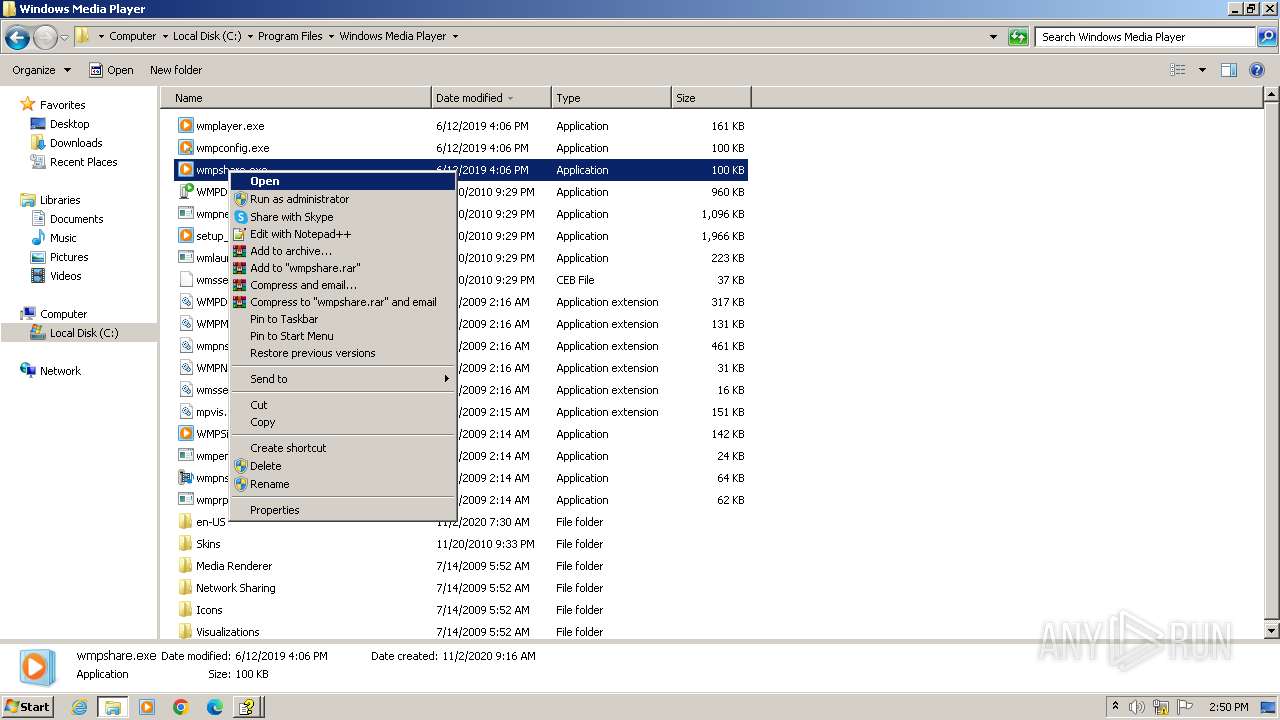The height and width of the screenshot is (720, 1280).
Task: Select Recent Places in sidebar
Action: tap(83, 162)
